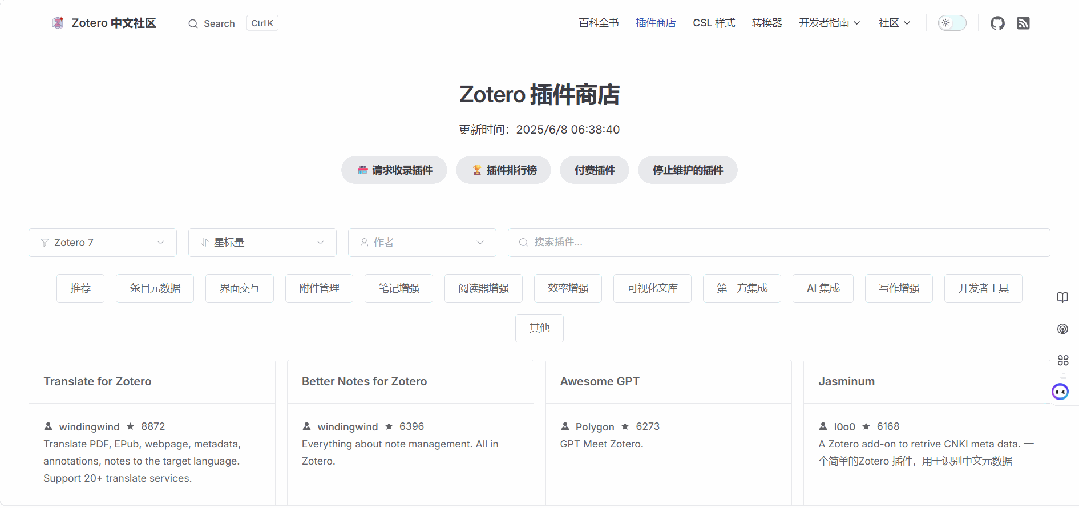Click the four-squares grid icon on right sidebar
This screenshot has width=1079, height=508.
point(1062,360)
